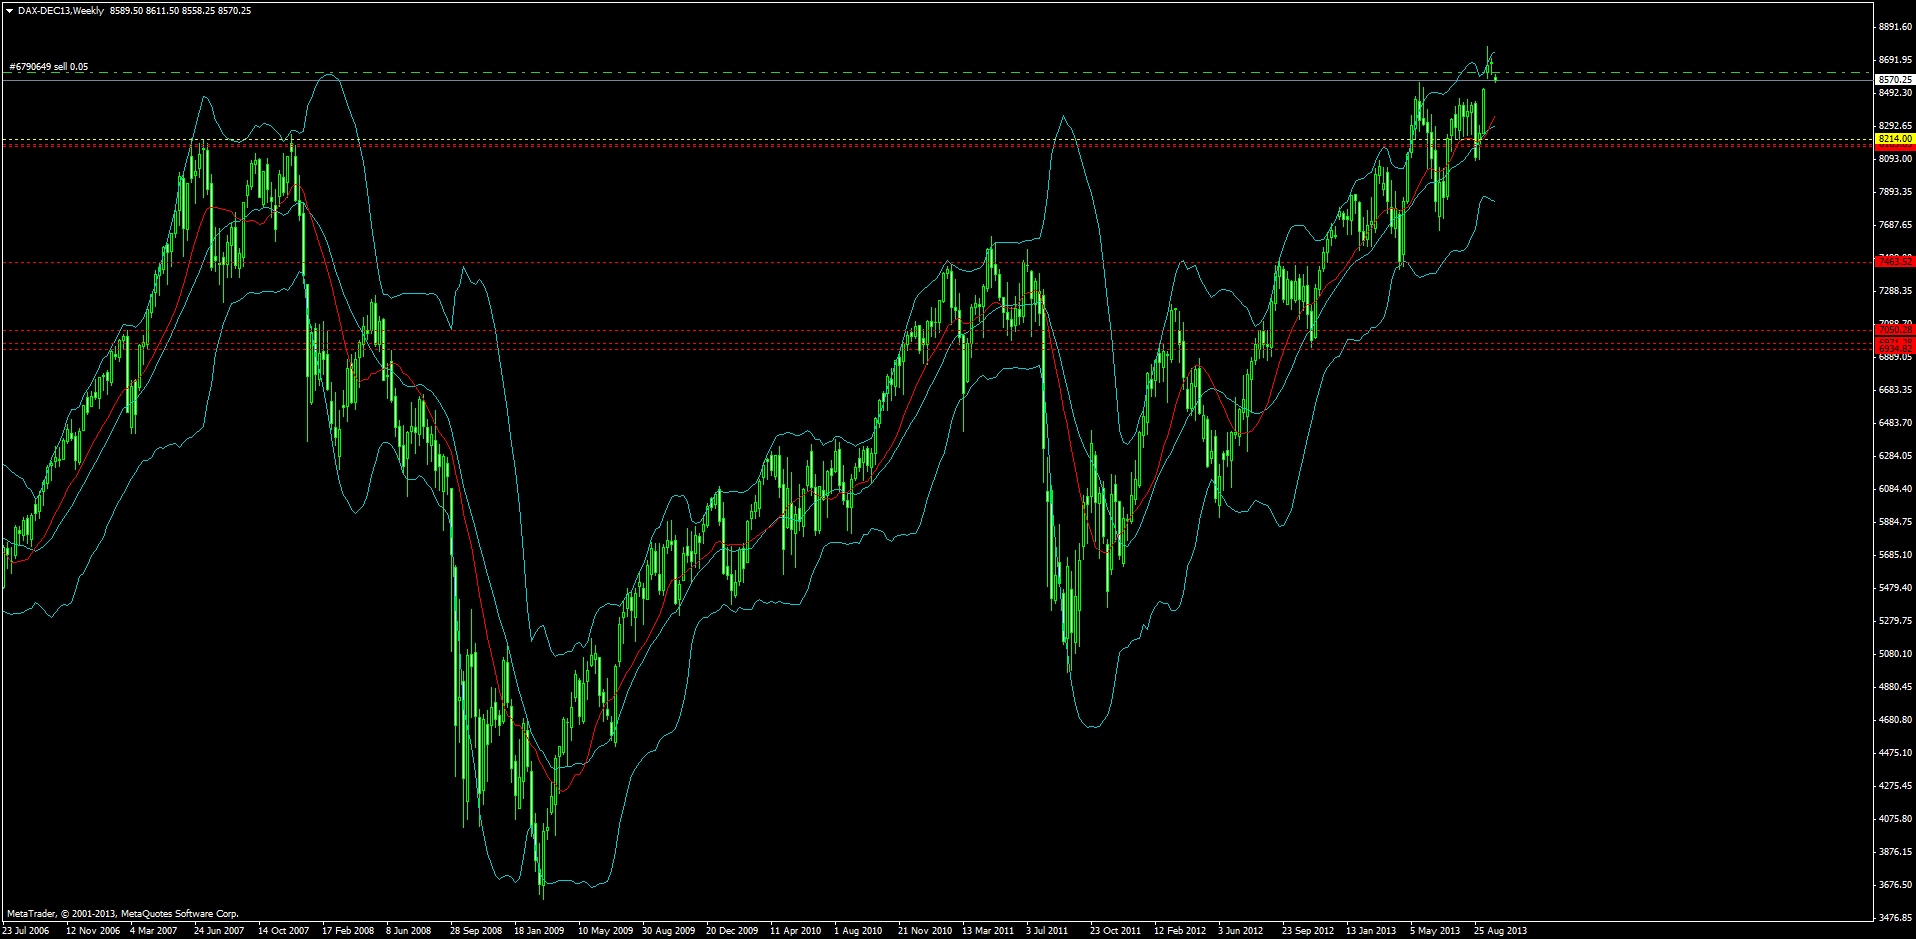Viewport: 1916px width, 939px height.
Task: Select the 18 Jan 2009 date label
Action: click(x=538, y=930)
